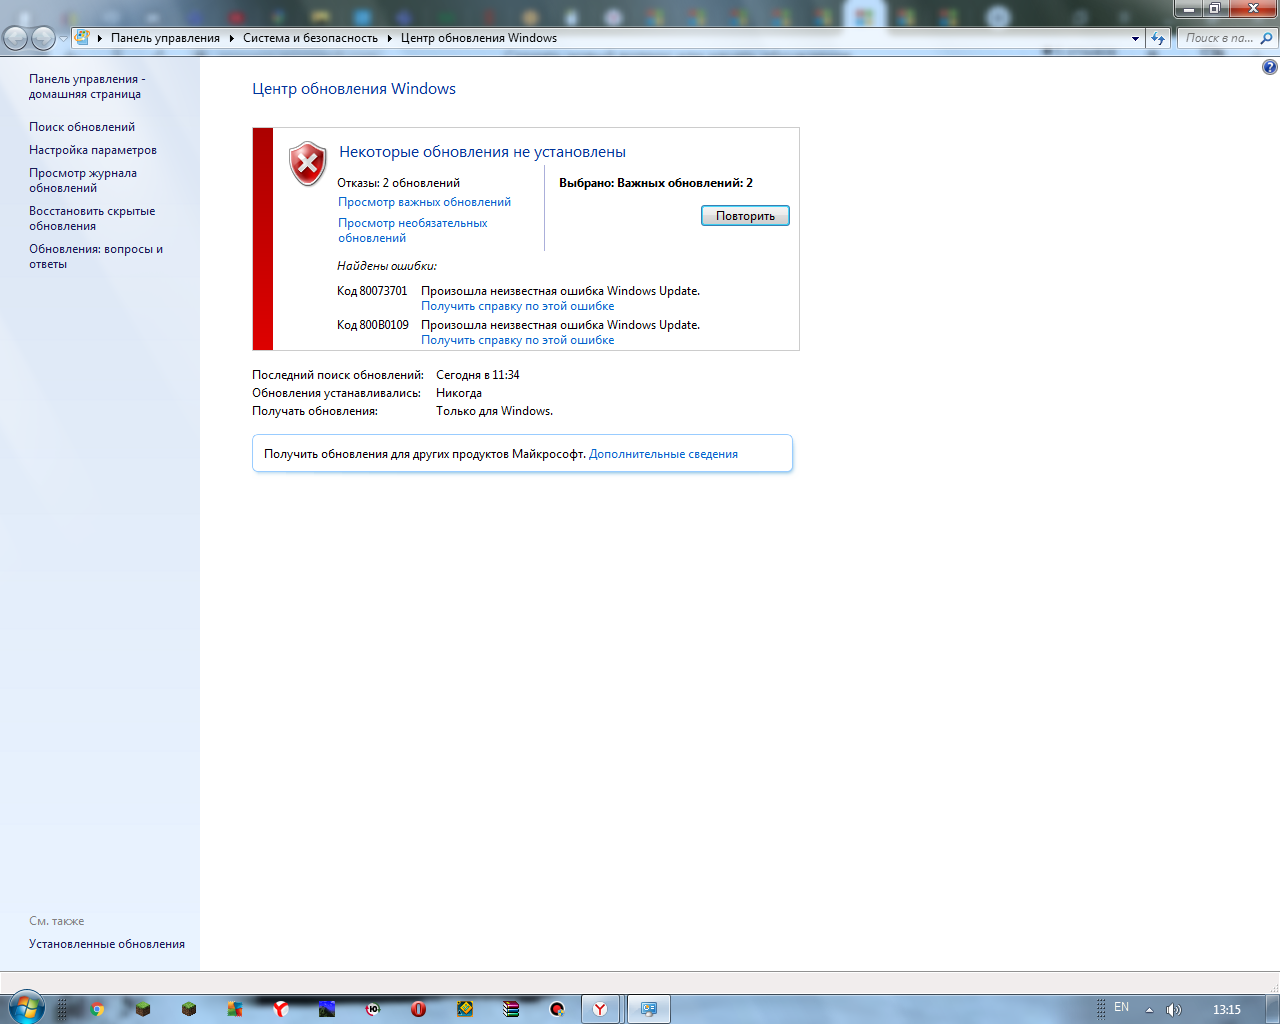Click the Некоторые обновления не установлены heading
Image resolution: width=1280 pixels, height=1024 pixels.
[482, 152]
